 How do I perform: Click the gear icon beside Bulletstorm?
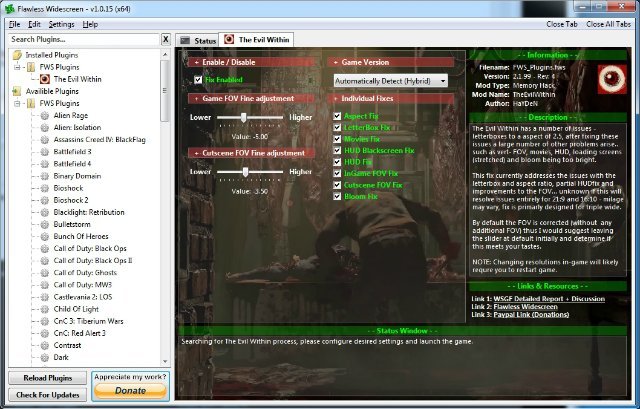[x=45, y=225]
